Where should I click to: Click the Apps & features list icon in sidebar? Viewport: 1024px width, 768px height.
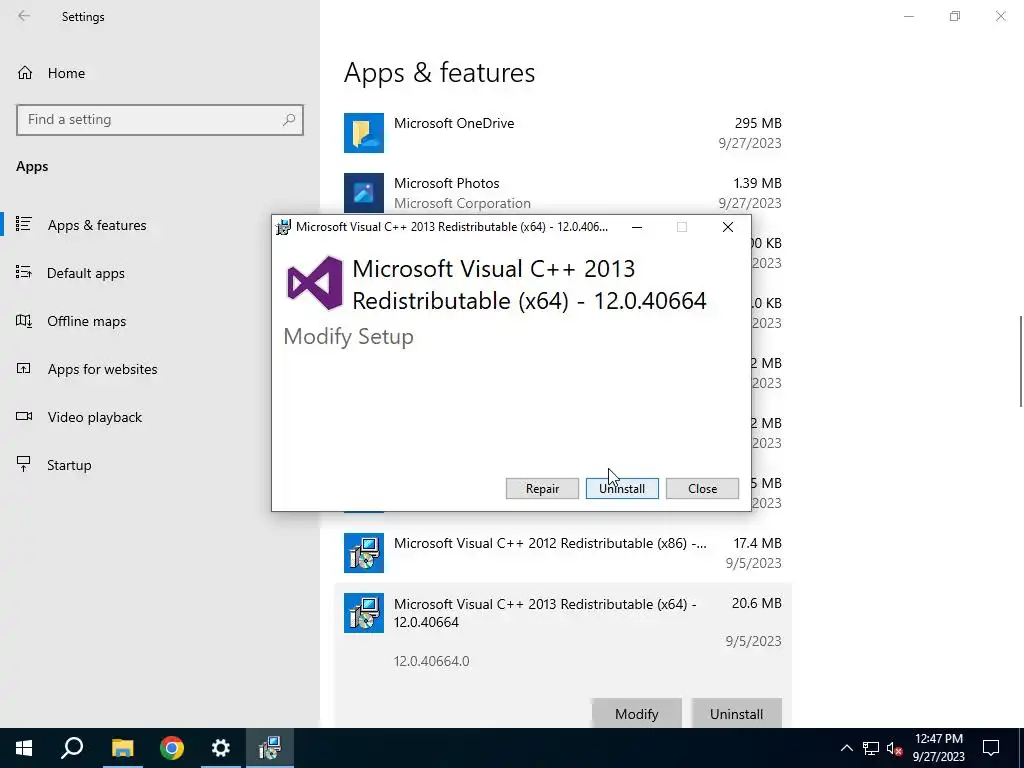coord(24,224)
